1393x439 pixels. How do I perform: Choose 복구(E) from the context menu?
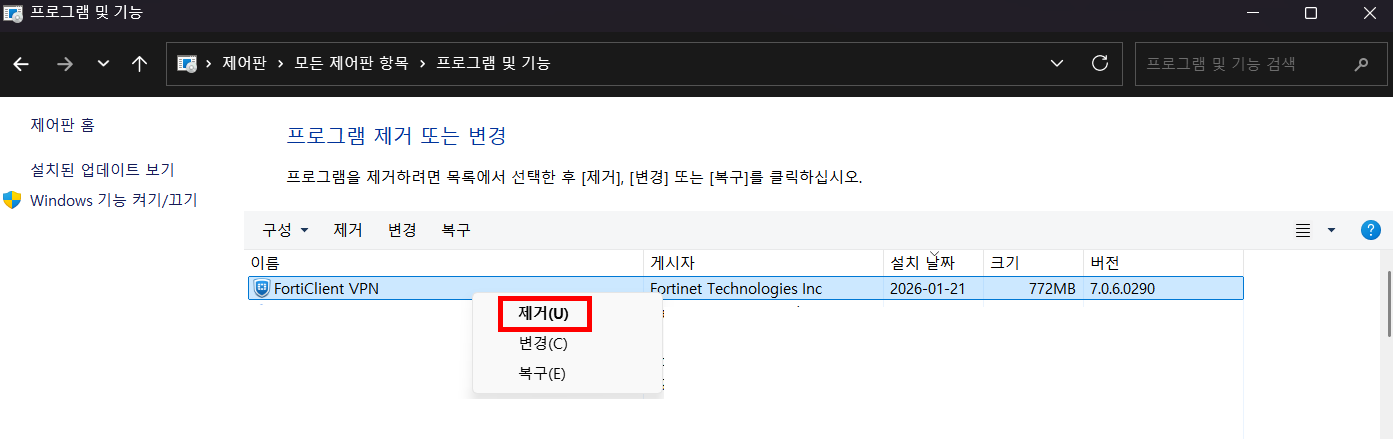click(x=542, y=374)
